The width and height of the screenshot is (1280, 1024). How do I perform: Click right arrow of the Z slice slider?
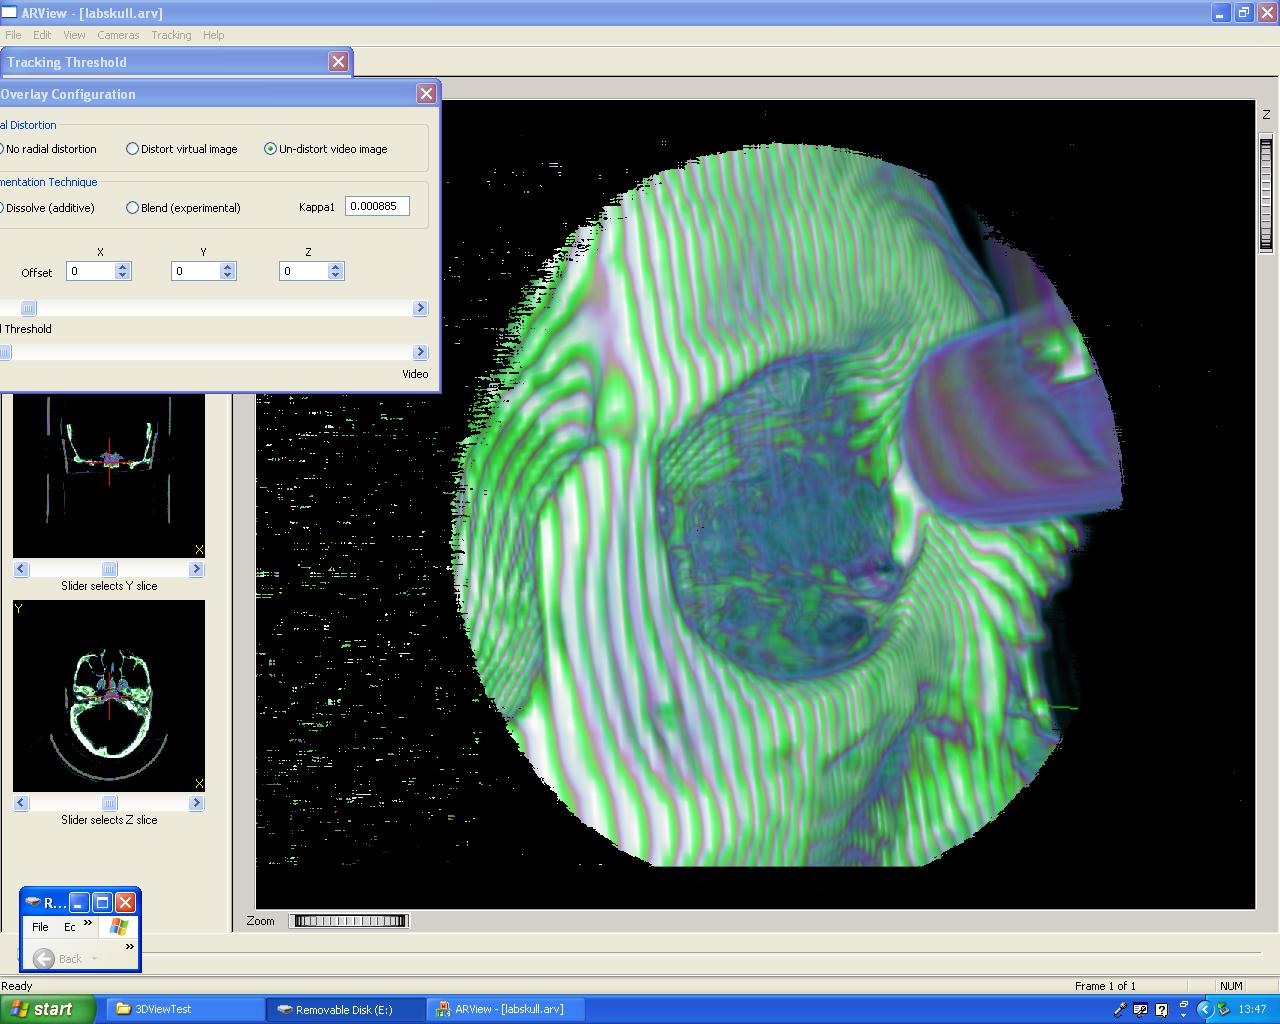click(x=196, y=803)
